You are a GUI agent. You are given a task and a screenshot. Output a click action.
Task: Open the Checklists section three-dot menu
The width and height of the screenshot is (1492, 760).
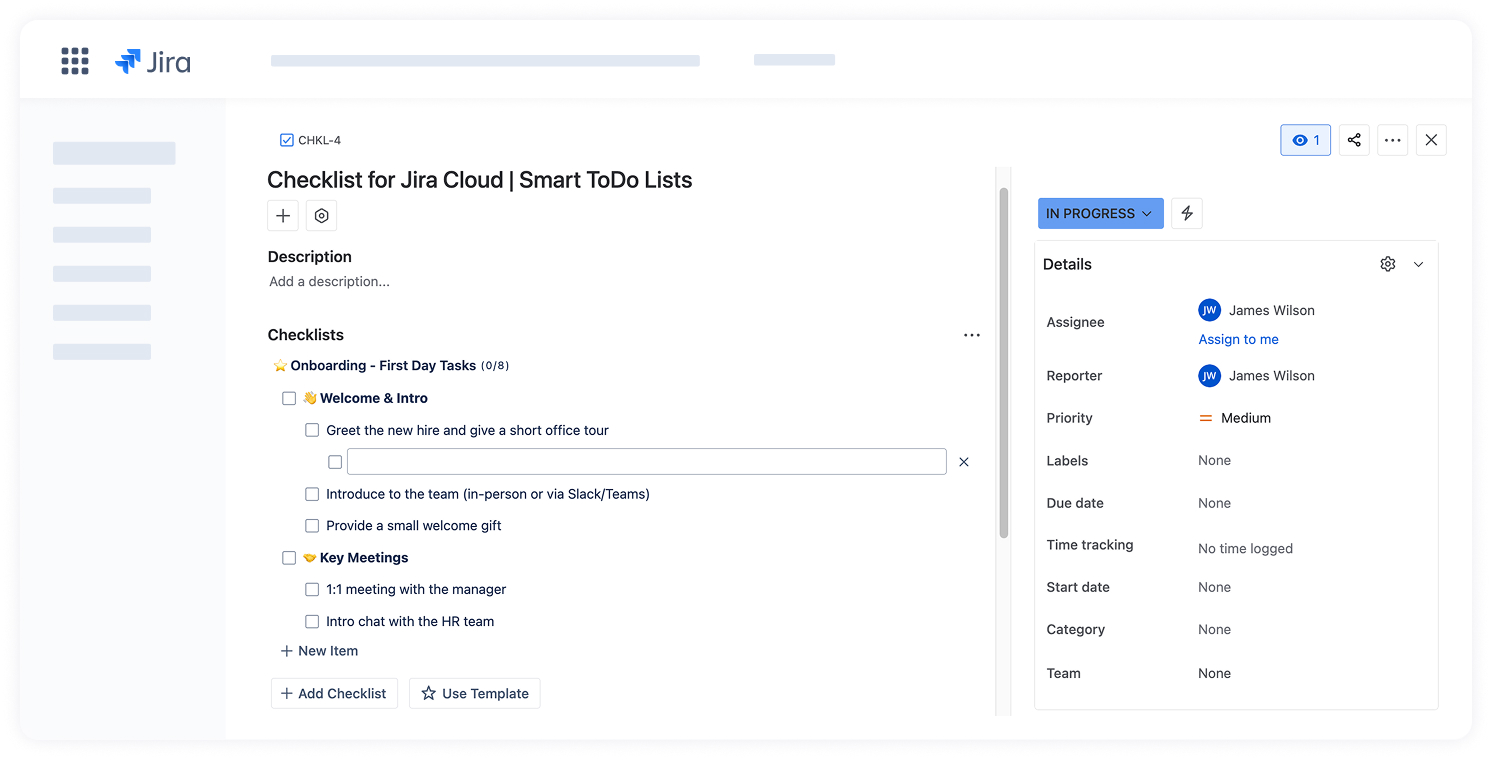(971, 335)
